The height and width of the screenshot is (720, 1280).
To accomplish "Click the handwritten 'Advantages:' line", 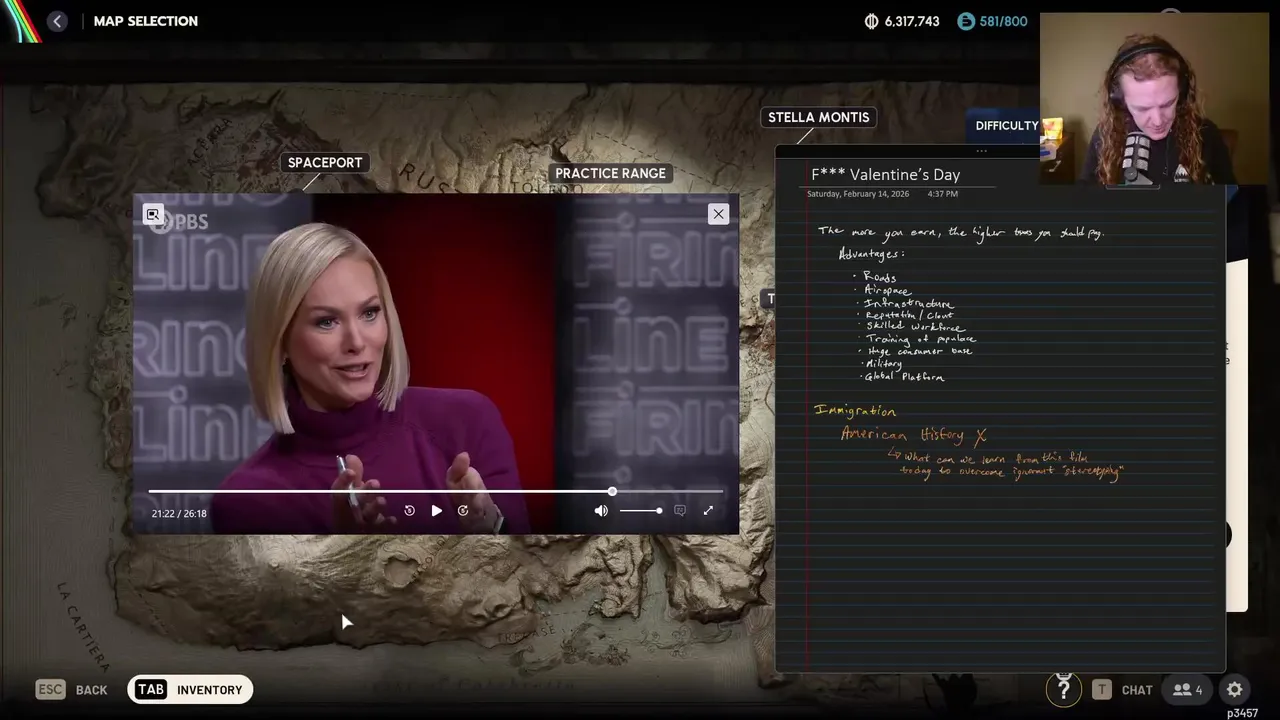I will (871, 254).
